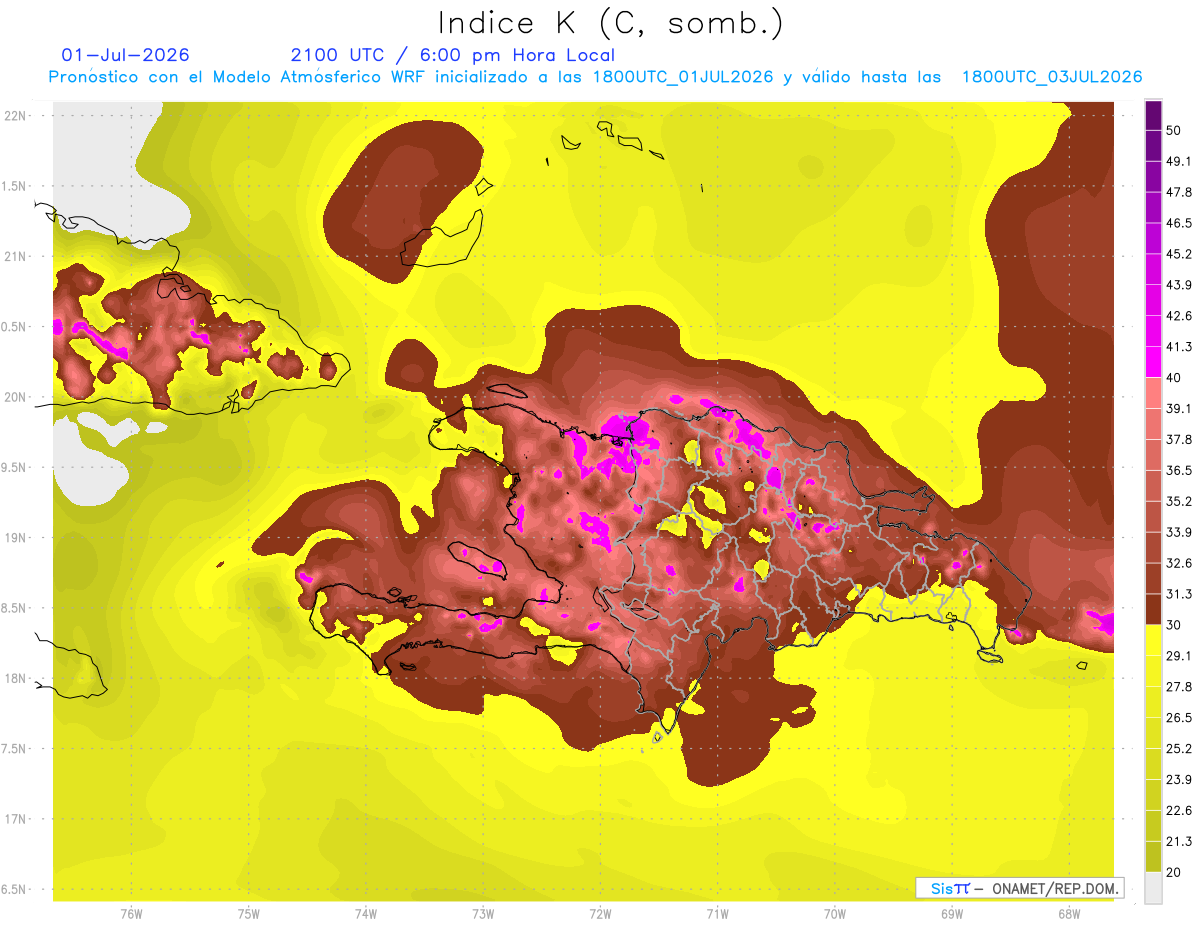Click the longitude label '69W'
The image size is (1200, 927).
pos(951,914)
